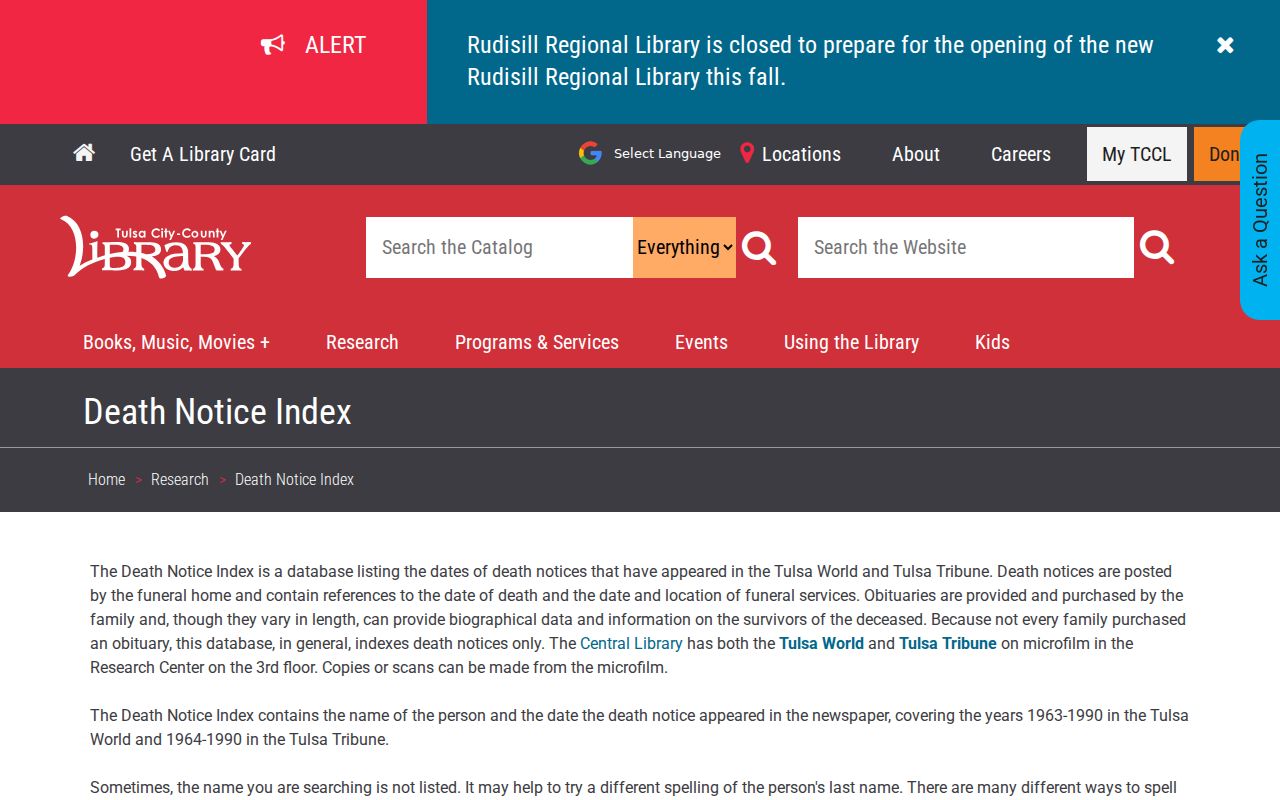Open the Using the Library menu
1280x800 pixels.
[x=851, y=342]
